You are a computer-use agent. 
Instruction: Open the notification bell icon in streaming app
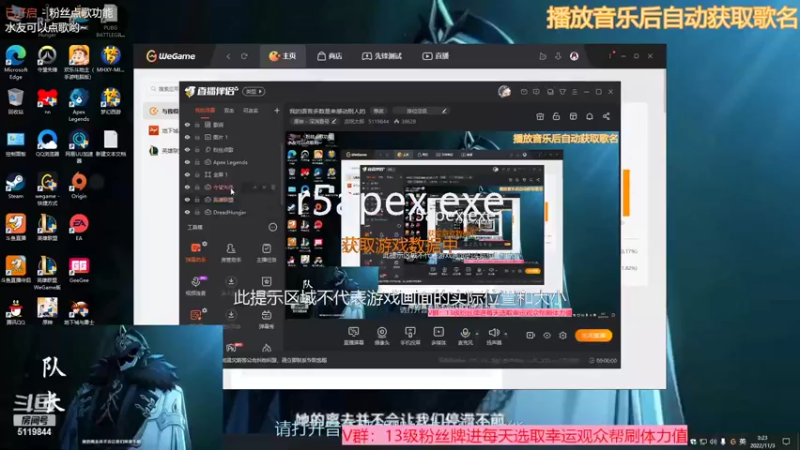(590, 116)
